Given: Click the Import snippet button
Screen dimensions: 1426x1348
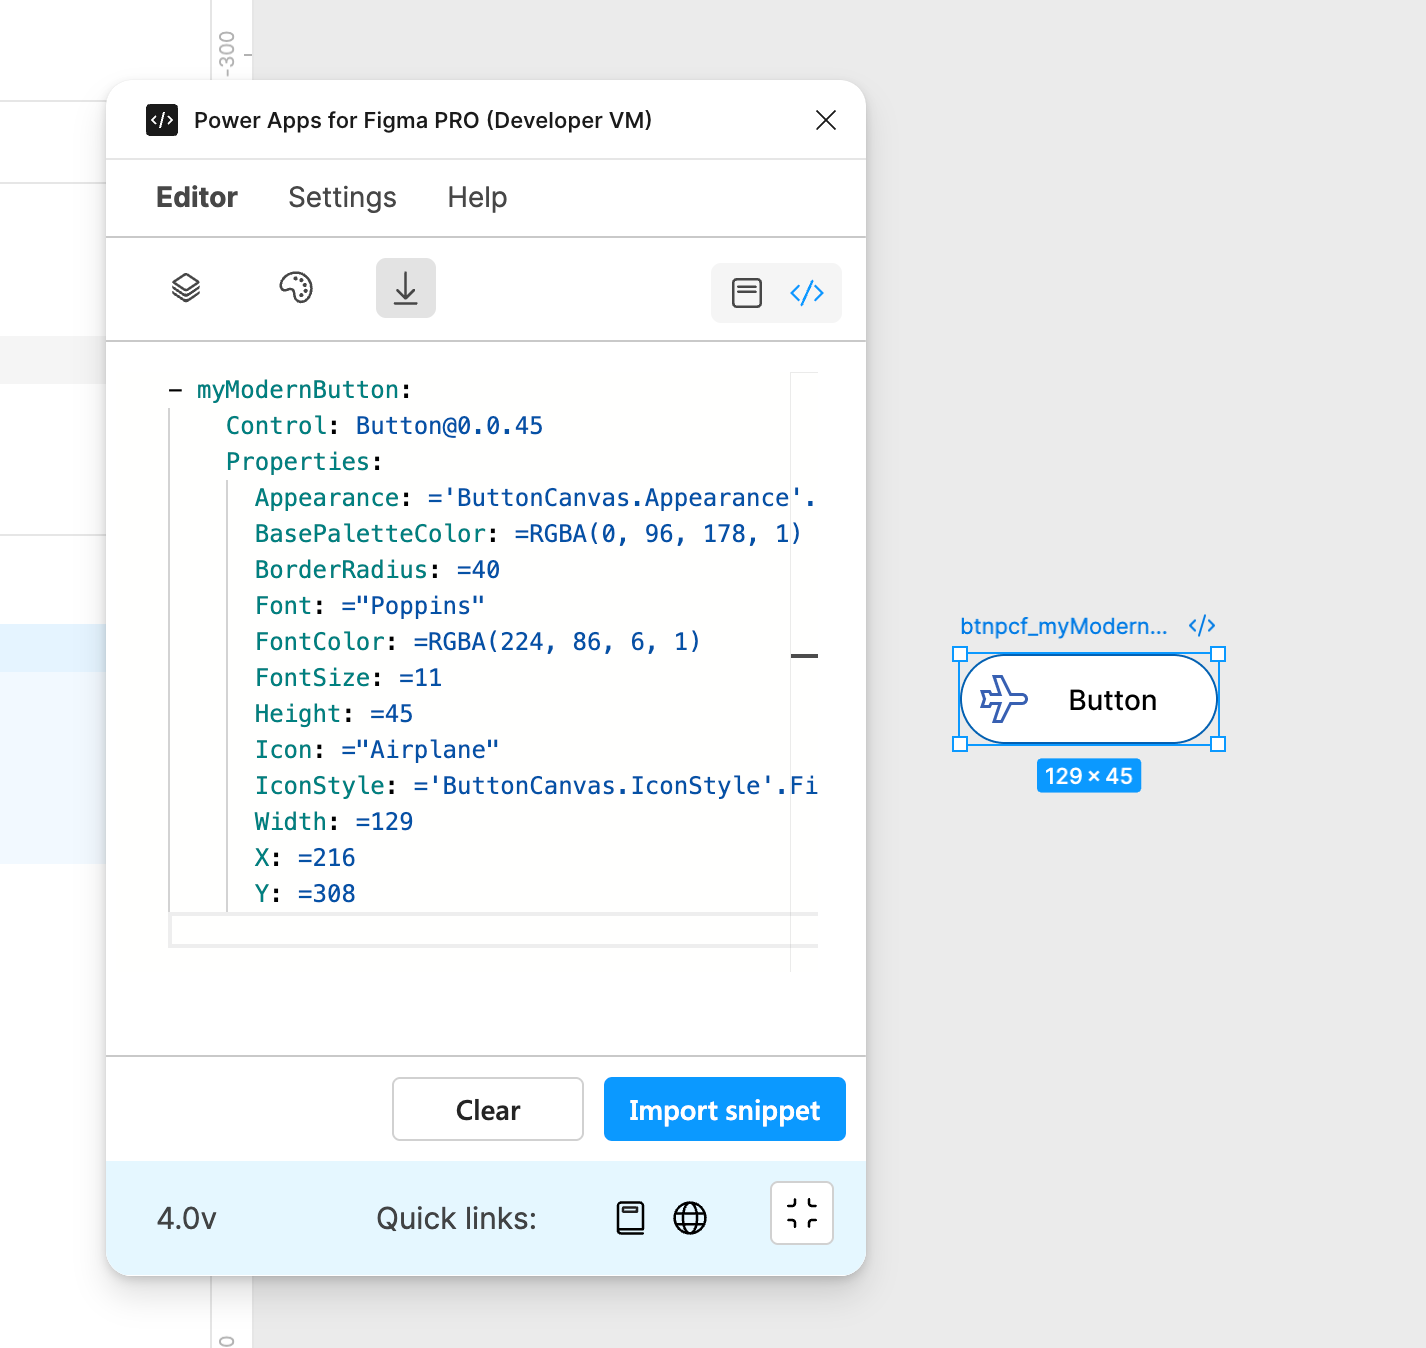Looking at the screenshot, I should pyautogui.click(x=725, y=1109).
